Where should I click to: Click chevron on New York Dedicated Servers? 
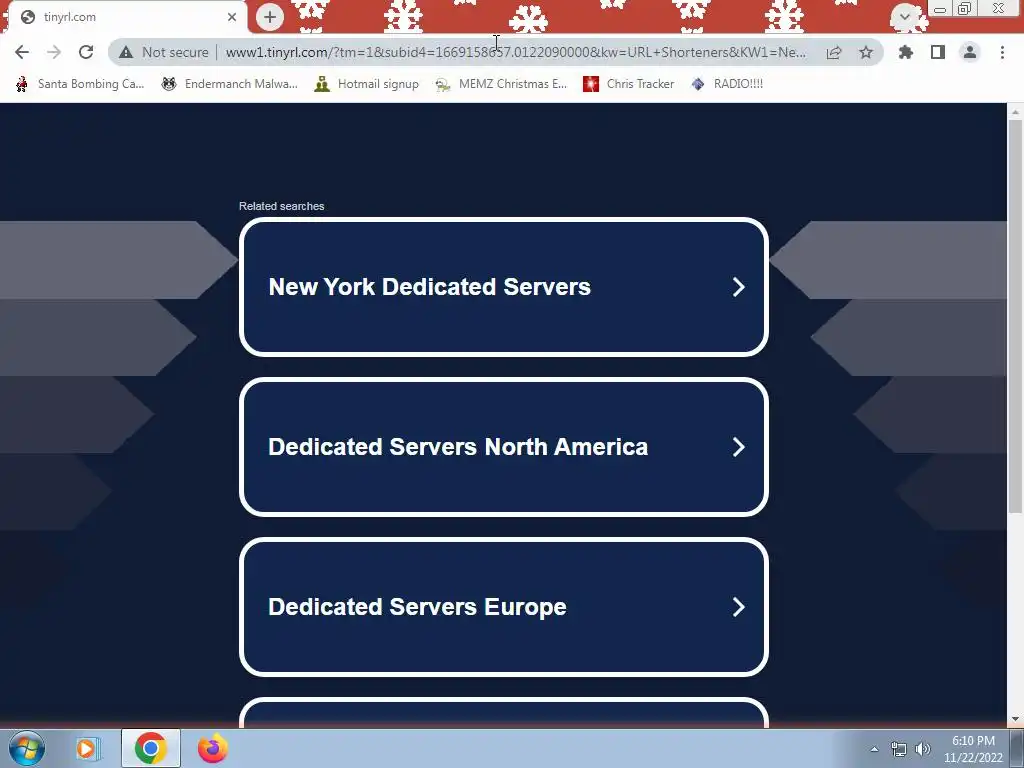pyautogui.click(x=739, y=287)
